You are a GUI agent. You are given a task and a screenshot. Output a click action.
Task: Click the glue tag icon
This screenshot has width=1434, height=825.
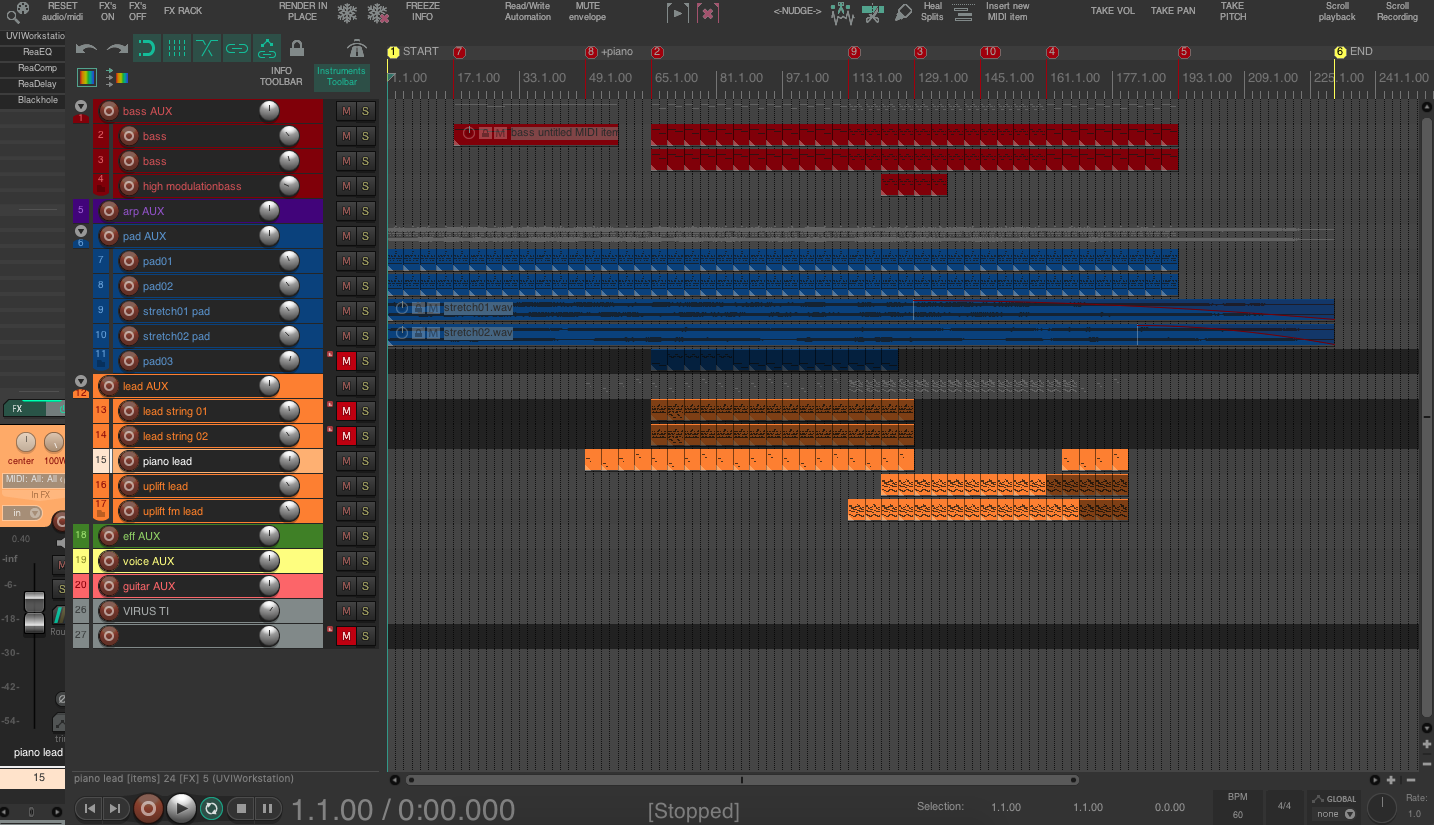click(903, 13)
